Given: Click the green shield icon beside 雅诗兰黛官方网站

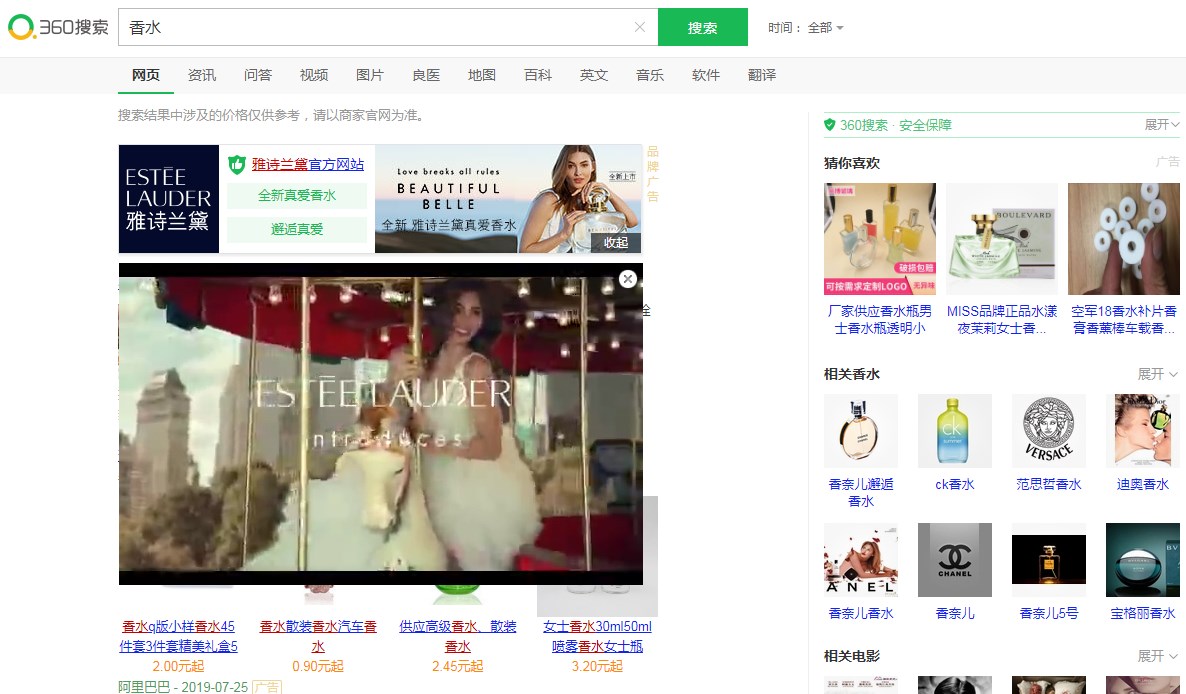Looking at the screenshot, I should (x=237, y=164).
